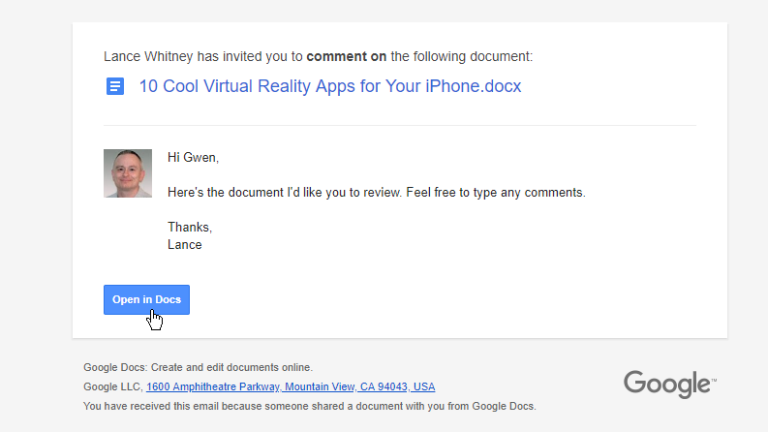Click the "Thanks," sign-off text
The height and width of the screenshot is (432, 768).
tap(190, 227)
